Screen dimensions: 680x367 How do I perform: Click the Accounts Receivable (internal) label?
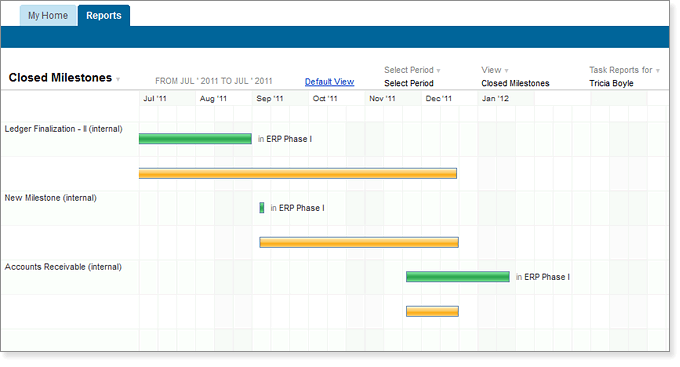[x=63, y=267]
